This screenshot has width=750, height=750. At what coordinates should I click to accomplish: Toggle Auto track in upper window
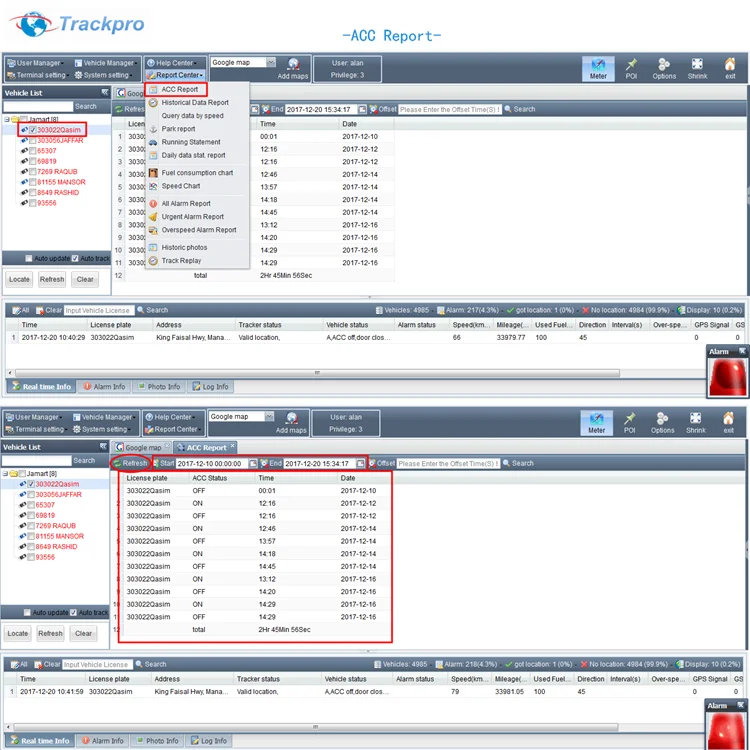[x=75, y=258]
